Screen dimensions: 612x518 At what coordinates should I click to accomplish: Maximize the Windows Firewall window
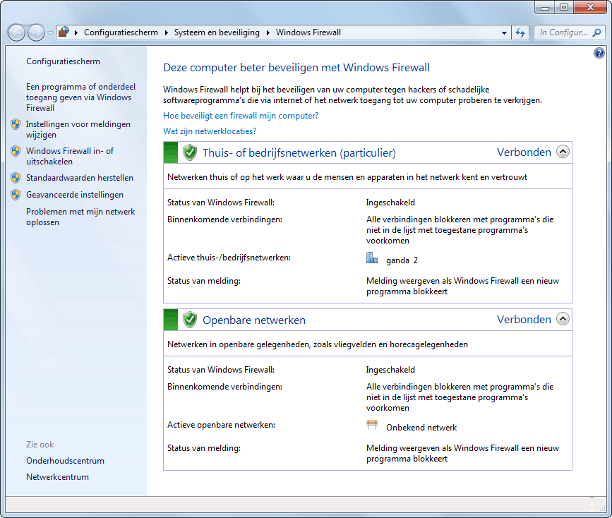(x=564, y=7)
